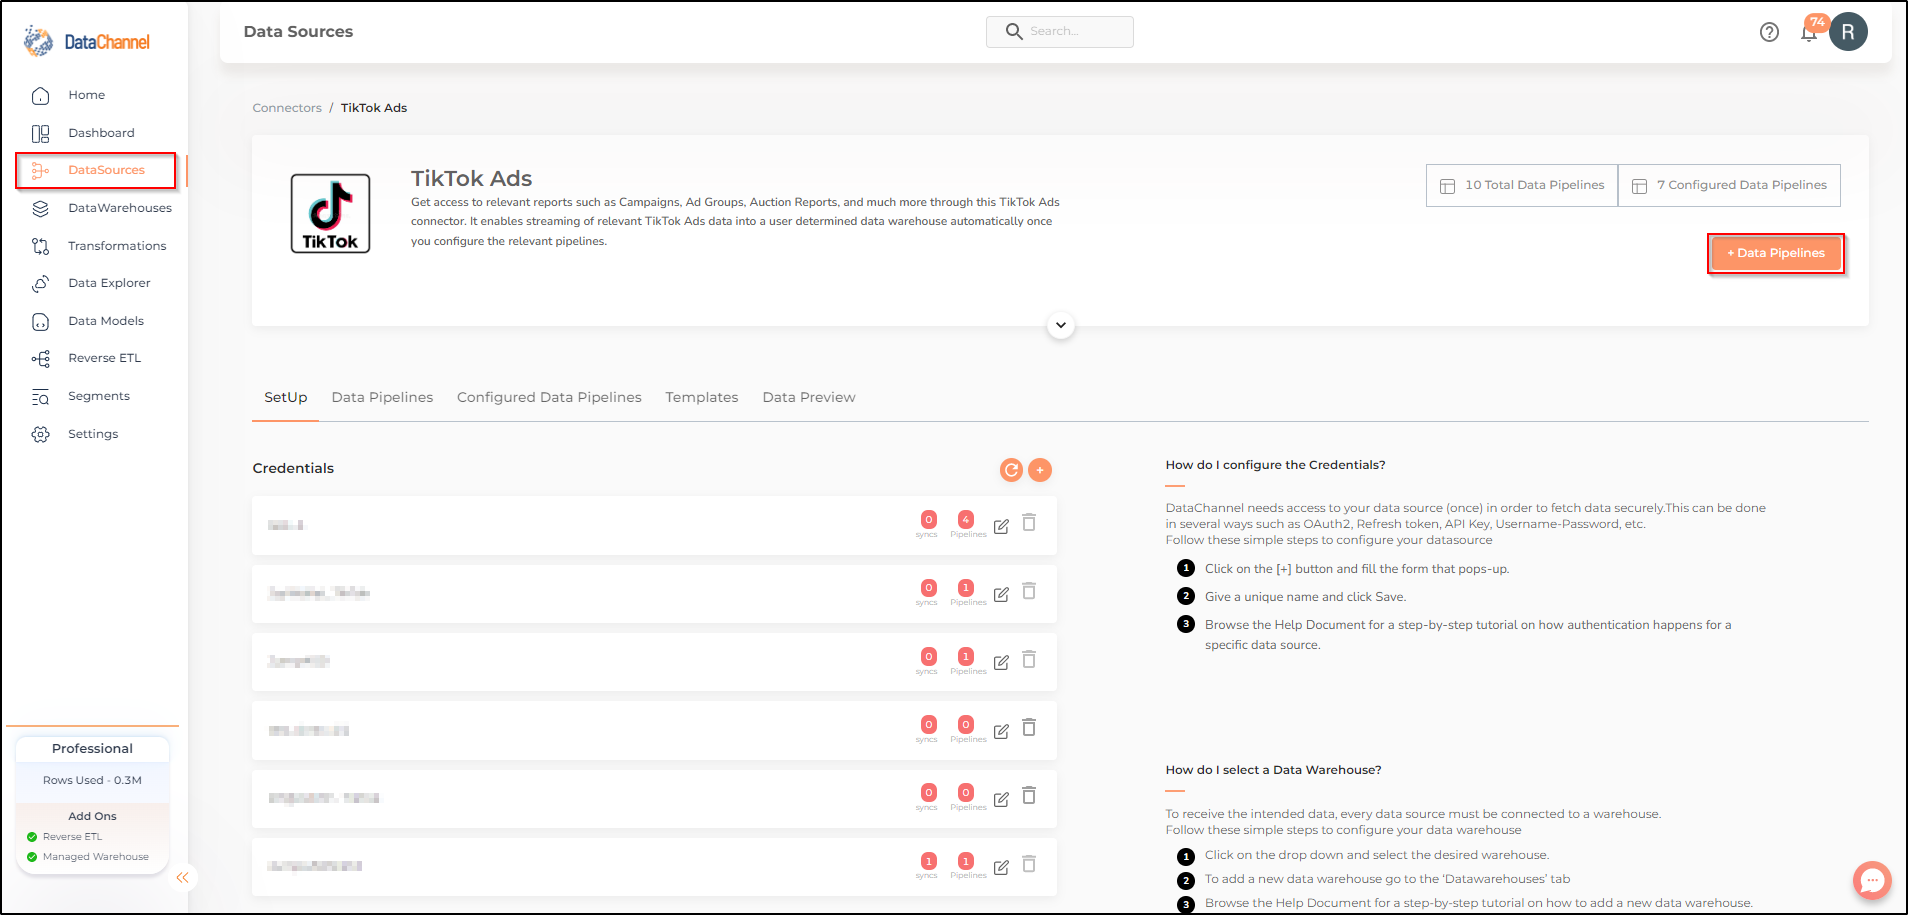This screenshot has width=1908, height=915.
Task: Refresh the credentials list
Action: click(1011, 470)
